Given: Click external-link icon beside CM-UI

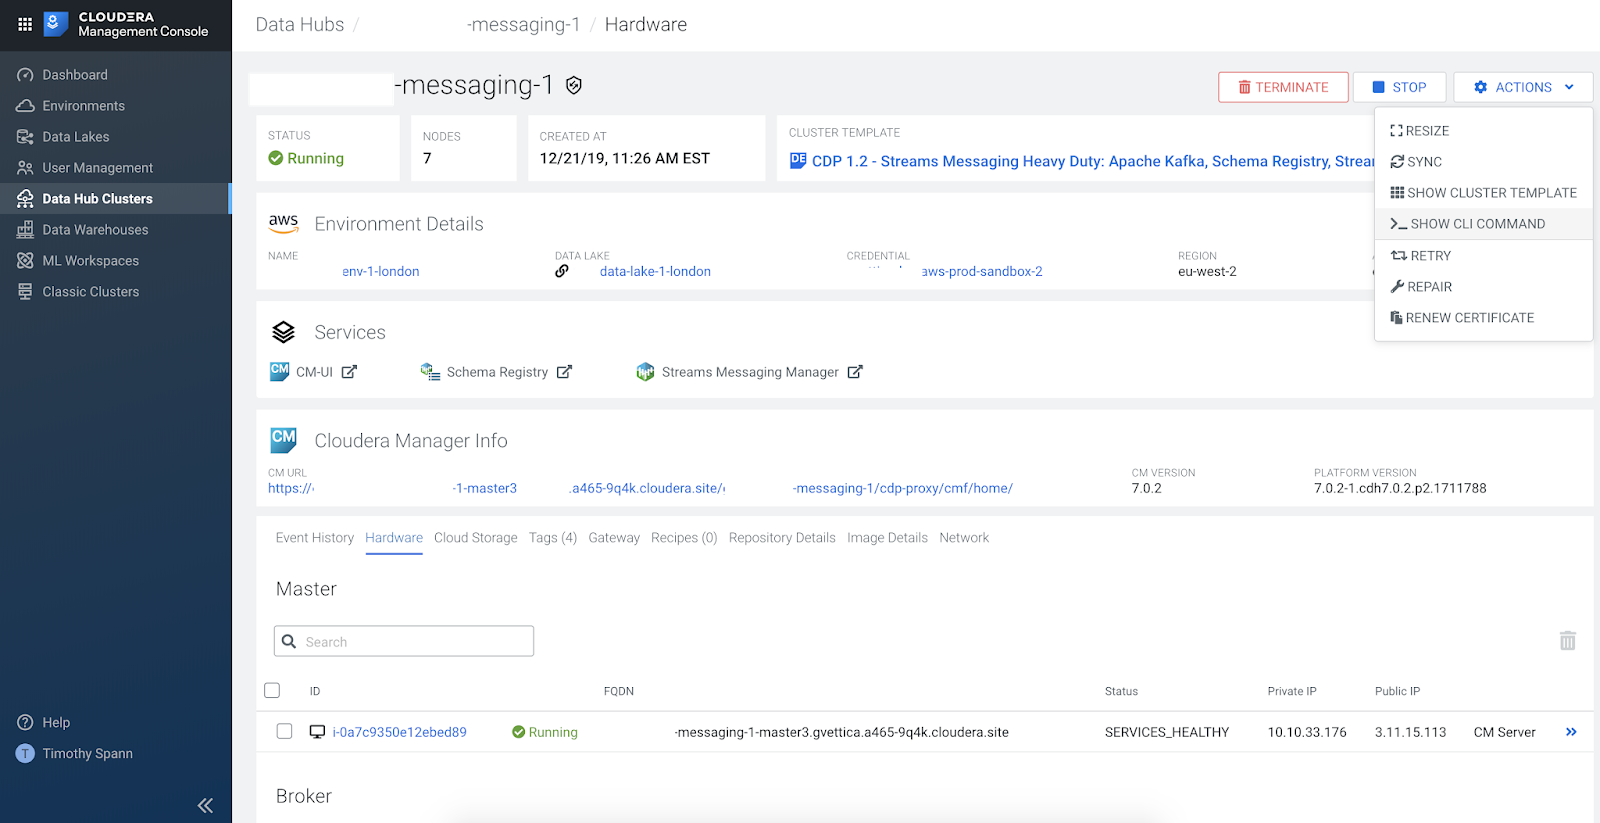Looking at the screenshot, I should (349, 372).
